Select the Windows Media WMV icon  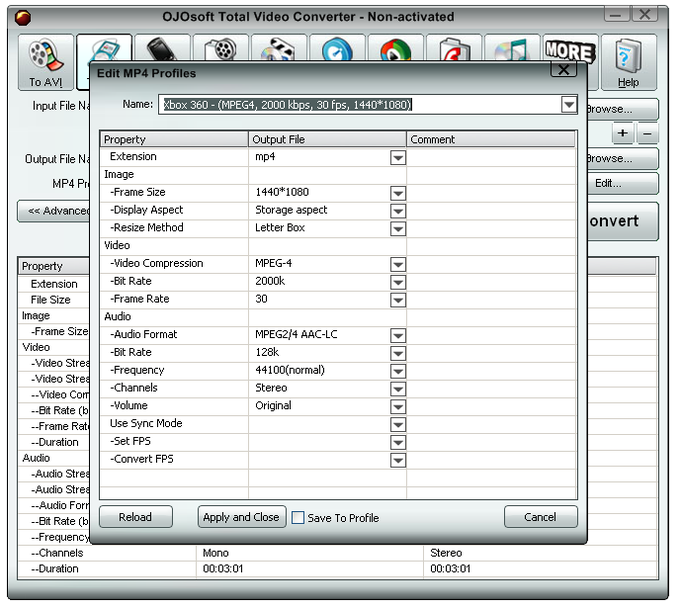tap(396, 49)
